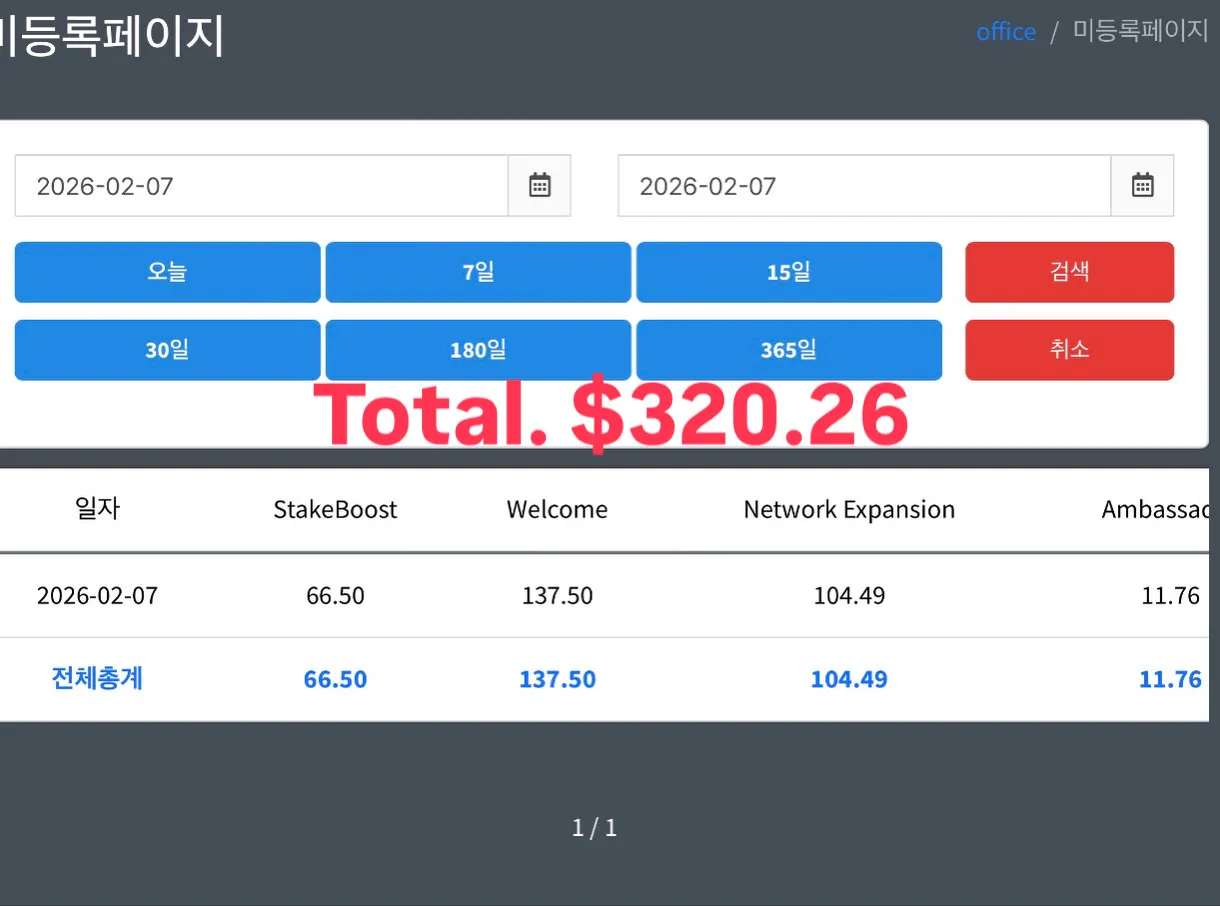Select the 180일 range button

point(478,350)
